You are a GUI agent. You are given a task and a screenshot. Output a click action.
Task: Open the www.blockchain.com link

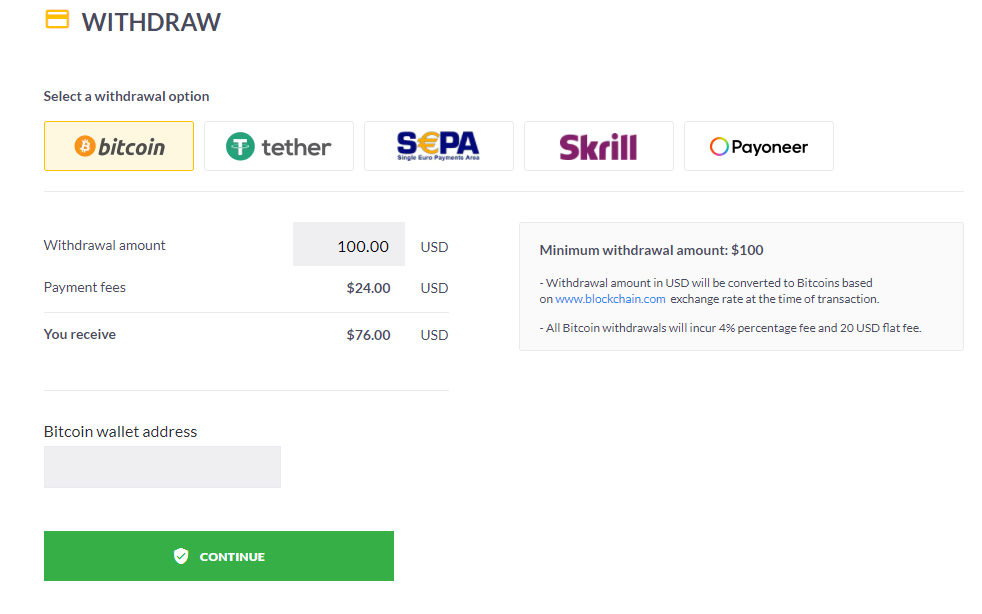click(610, 299)
